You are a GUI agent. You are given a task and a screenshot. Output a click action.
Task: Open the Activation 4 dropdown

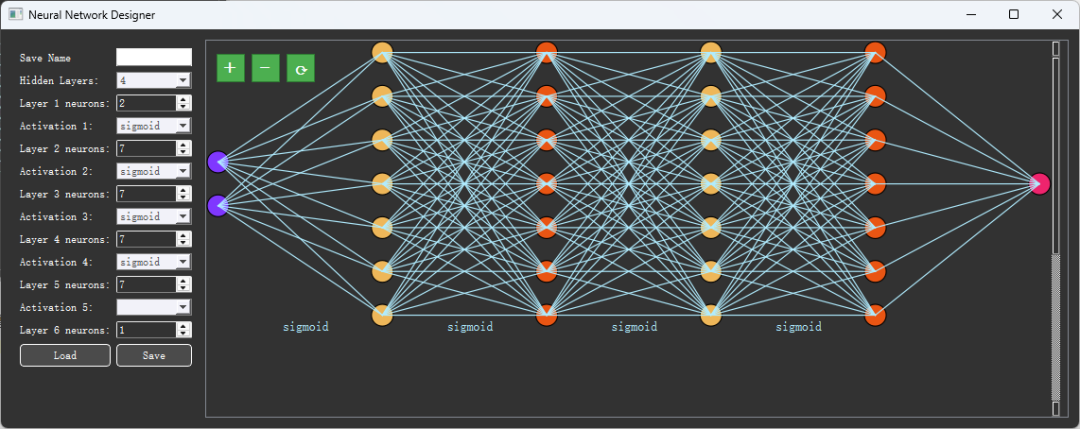click(154, 262)
